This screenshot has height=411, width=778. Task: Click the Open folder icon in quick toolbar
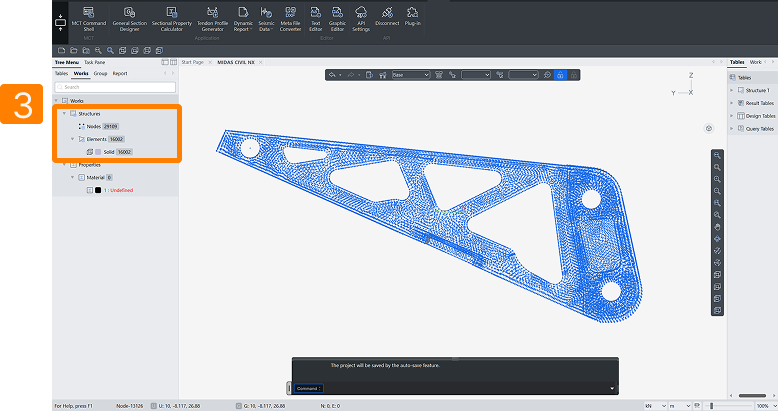pos(73,51)
